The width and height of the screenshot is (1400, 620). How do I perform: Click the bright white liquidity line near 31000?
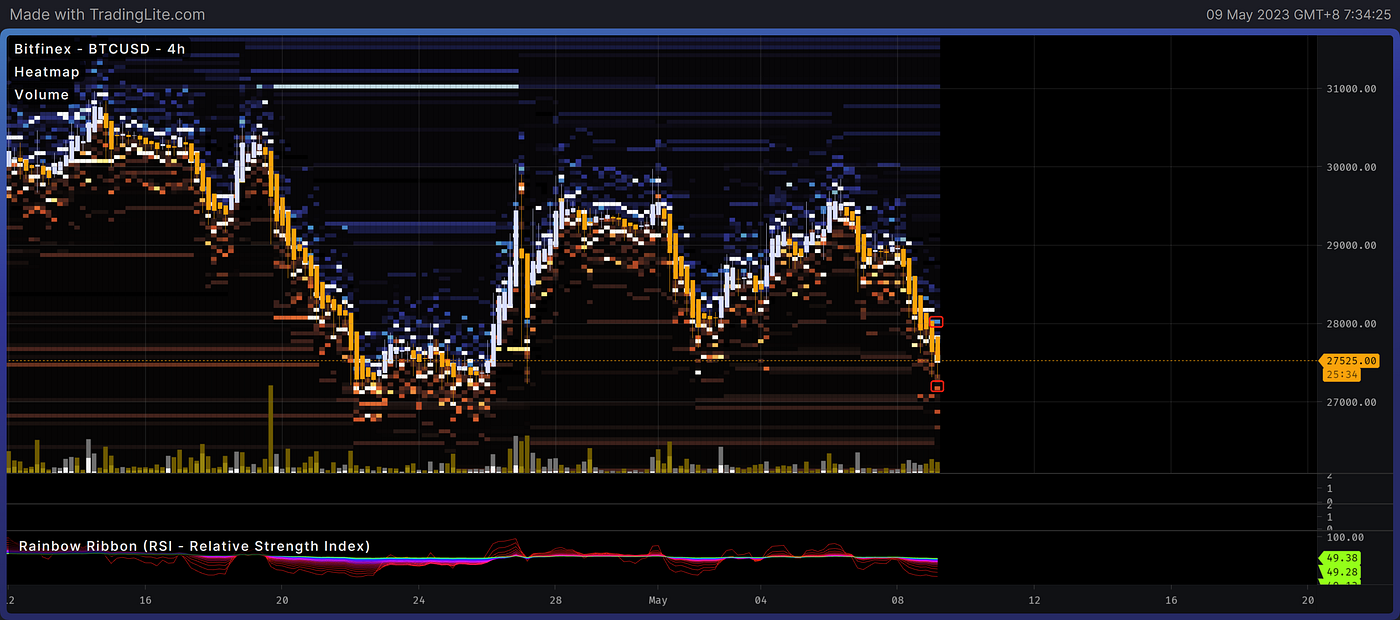396,87
